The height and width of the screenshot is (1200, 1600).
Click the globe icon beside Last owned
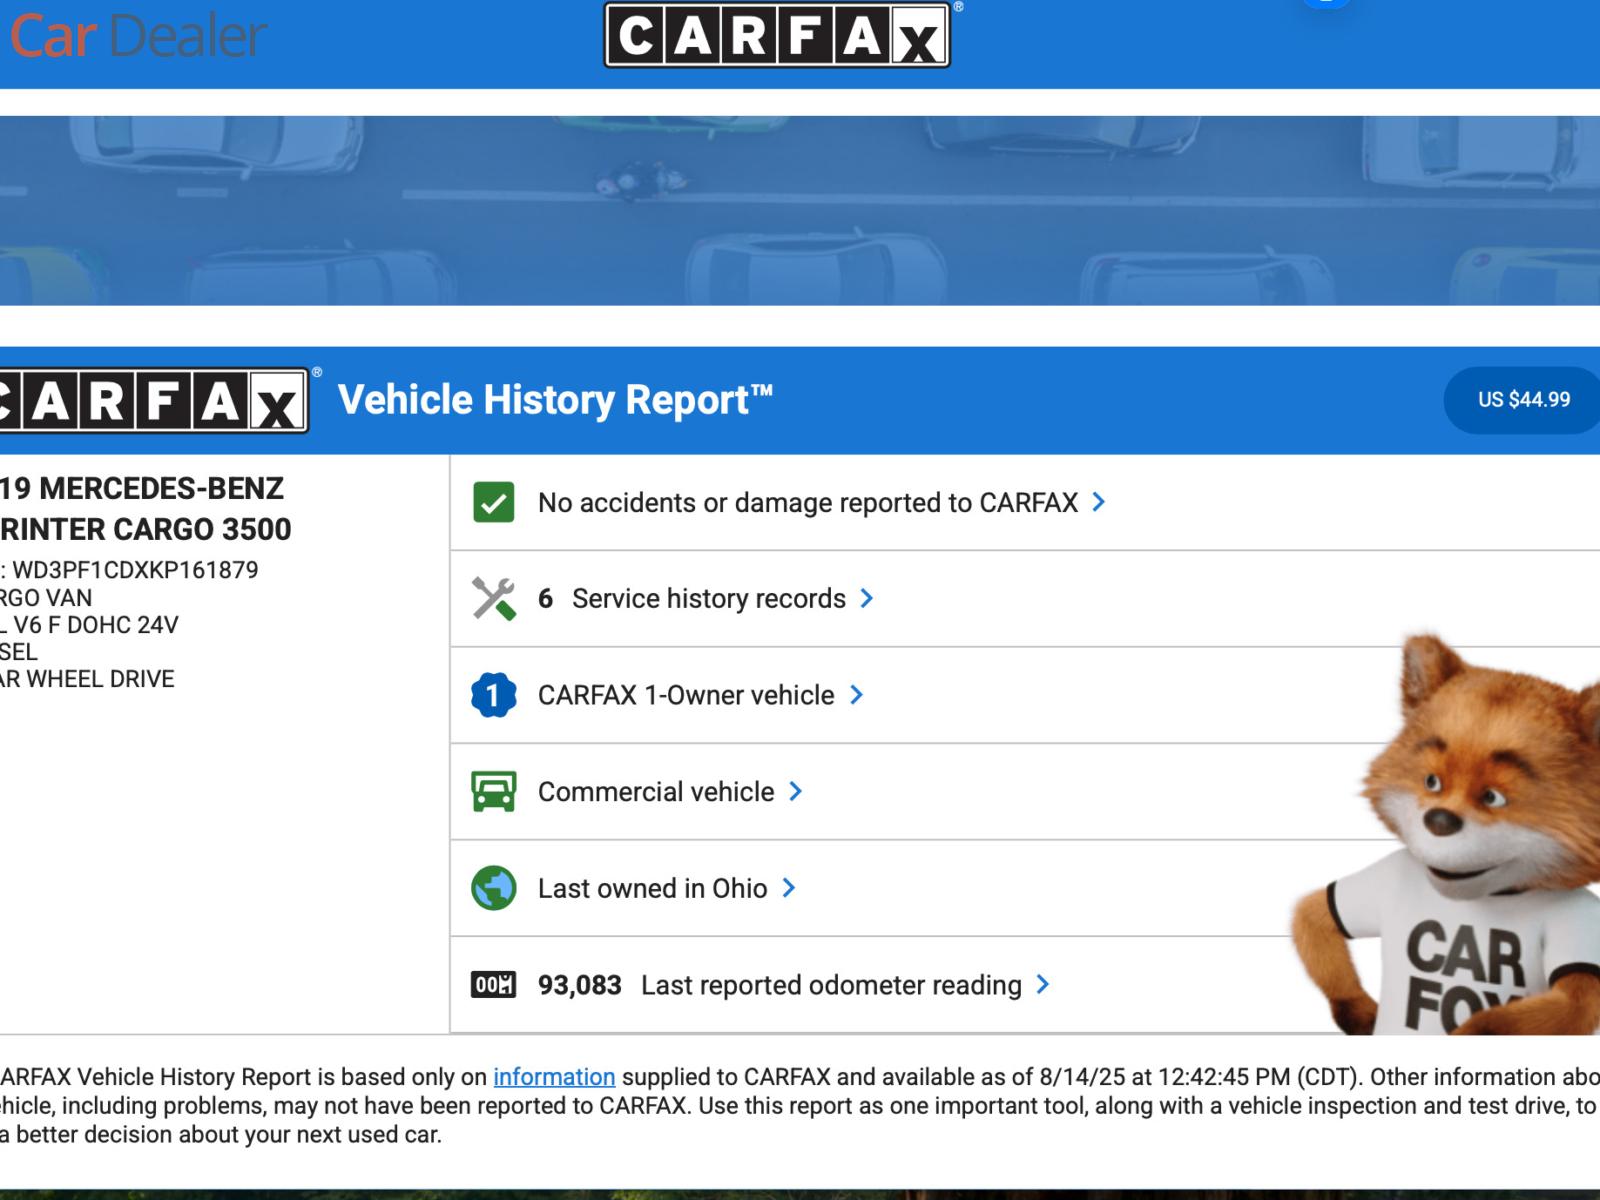coord(493,888)
